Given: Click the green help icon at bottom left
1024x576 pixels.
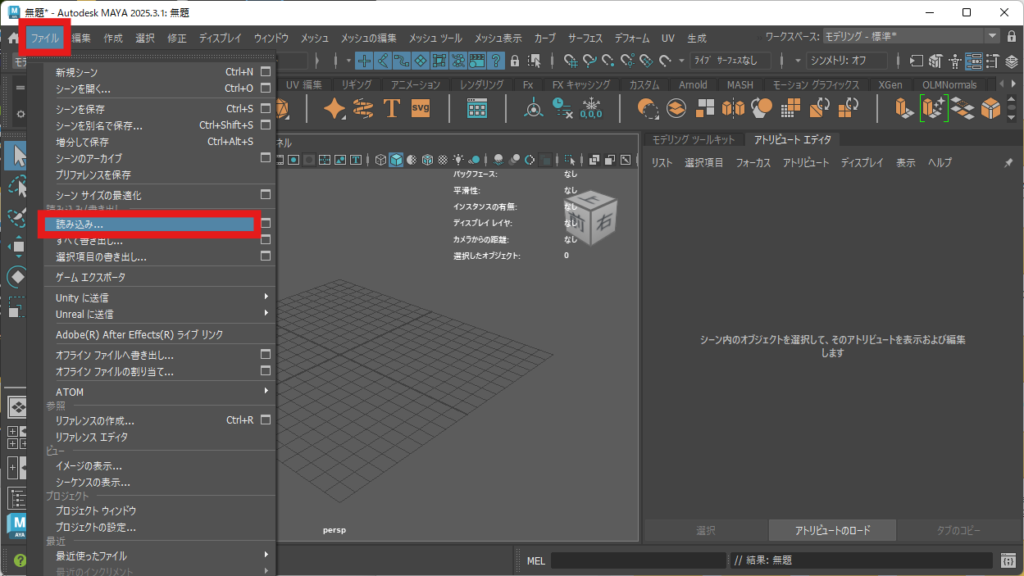Looking at the screenshot, I should (19, 560).
